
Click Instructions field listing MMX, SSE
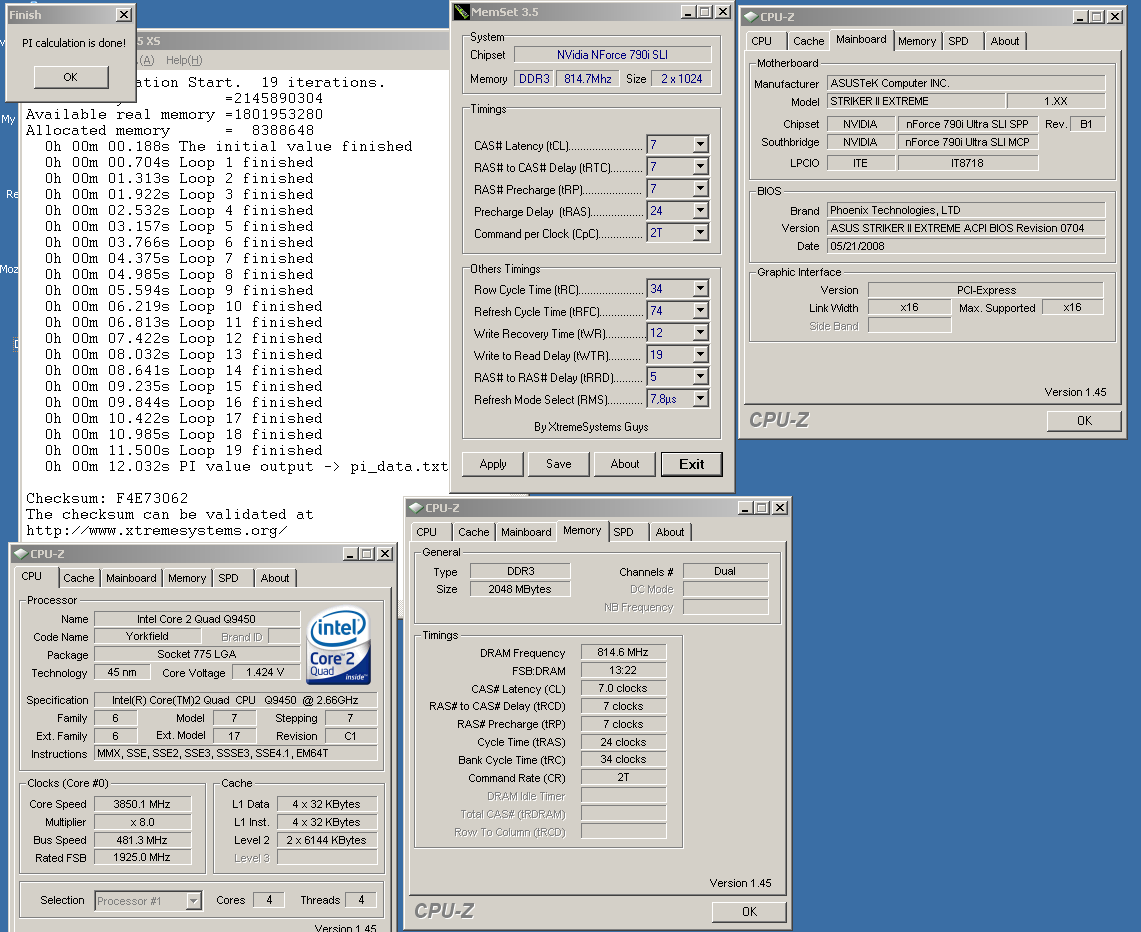click(x=236, y=754)
